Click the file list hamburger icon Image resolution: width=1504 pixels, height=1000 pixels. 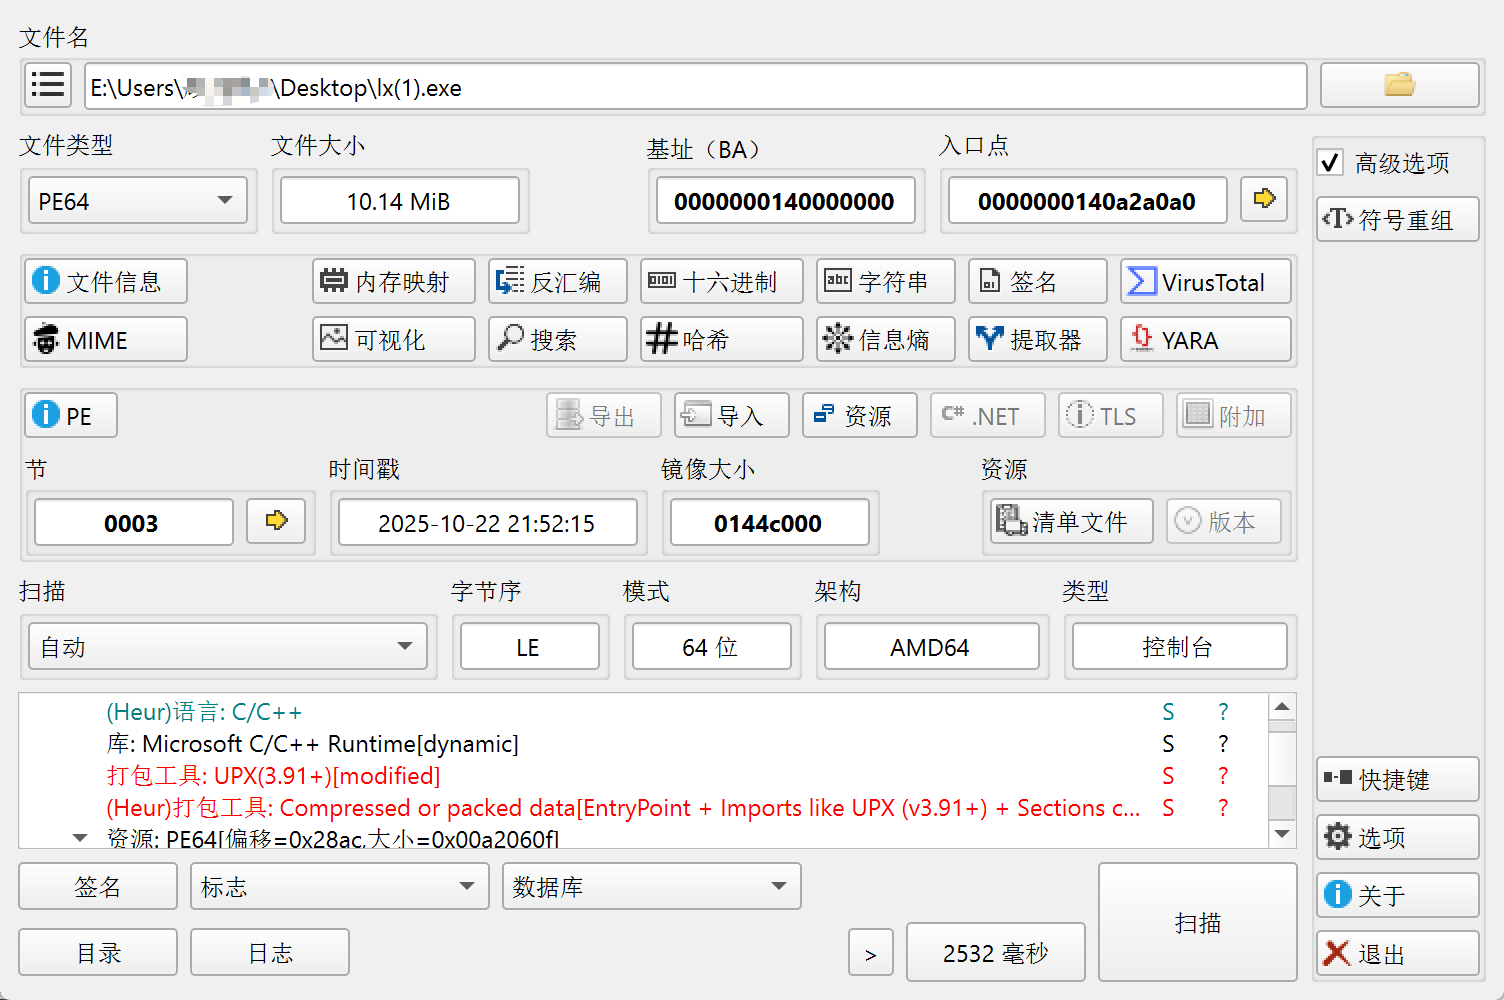click(x=48, y=86)
